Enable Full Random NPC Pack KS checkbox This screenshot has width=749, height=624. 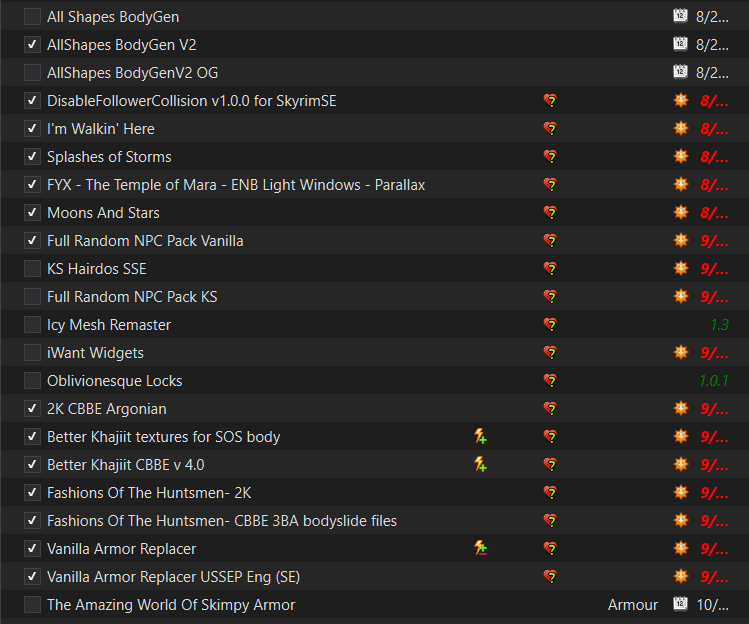point(32,297)
